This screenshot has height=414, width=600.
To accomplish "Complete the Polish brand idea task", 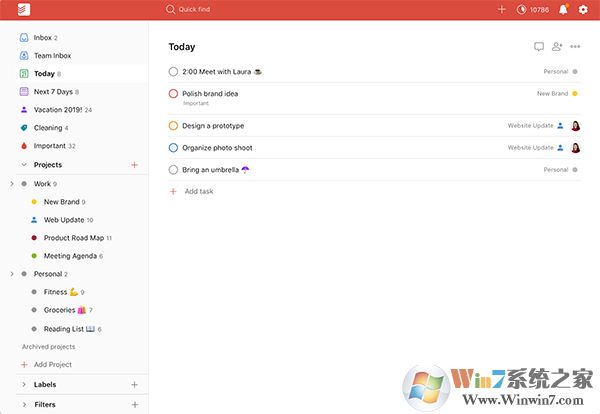I will (173, 93).
